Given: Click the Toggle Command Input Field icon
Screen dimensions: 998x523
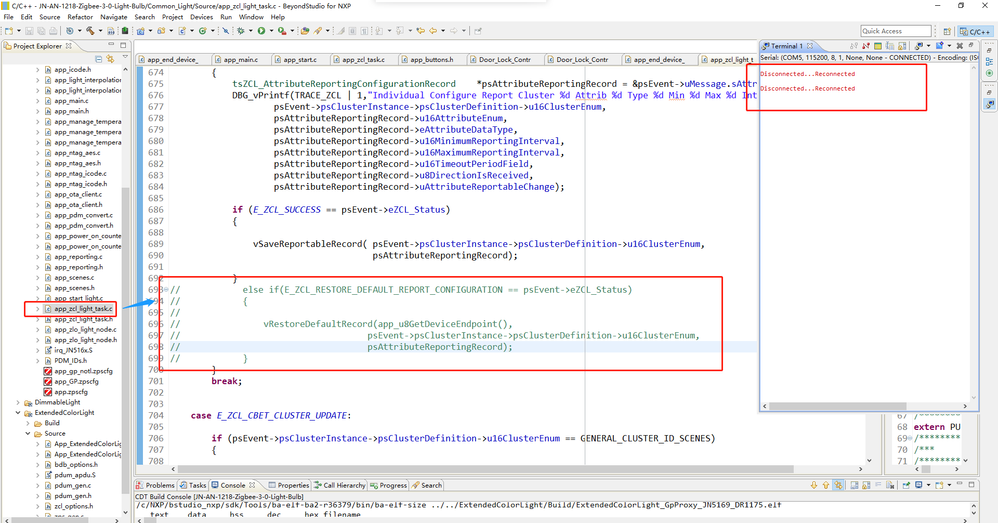Looking at the screenshot, I should [890, 46].
